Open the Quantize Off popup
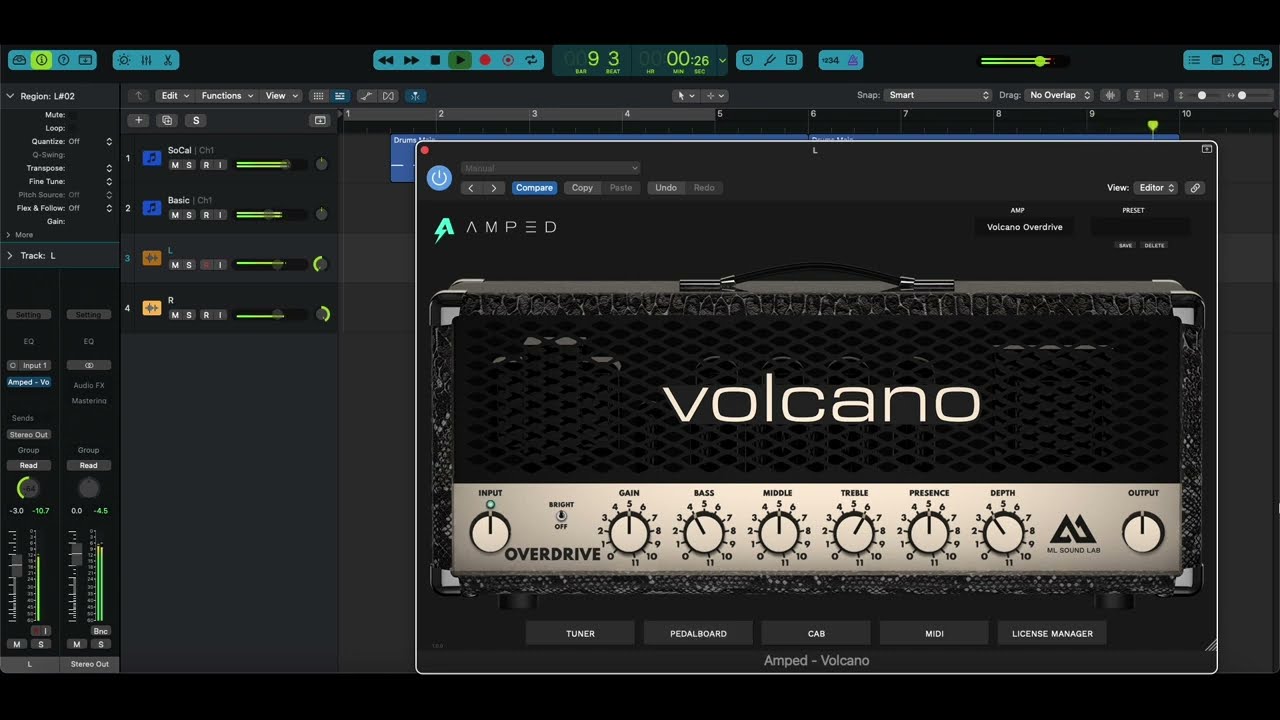1280x720 pixels. [x=90, y=141]
